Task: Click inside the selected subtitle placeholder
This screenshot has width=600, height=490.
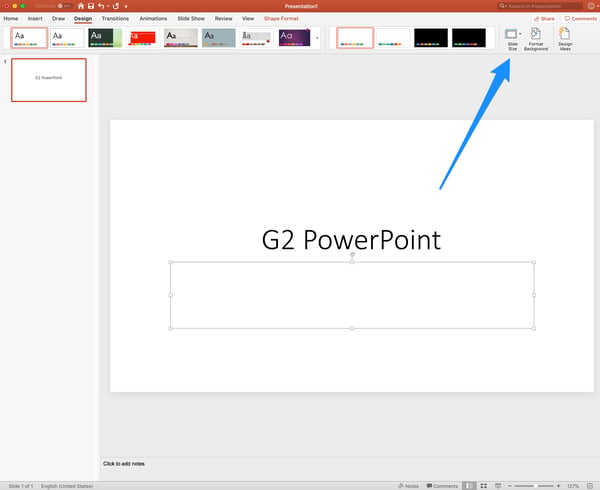Action: 352,295
